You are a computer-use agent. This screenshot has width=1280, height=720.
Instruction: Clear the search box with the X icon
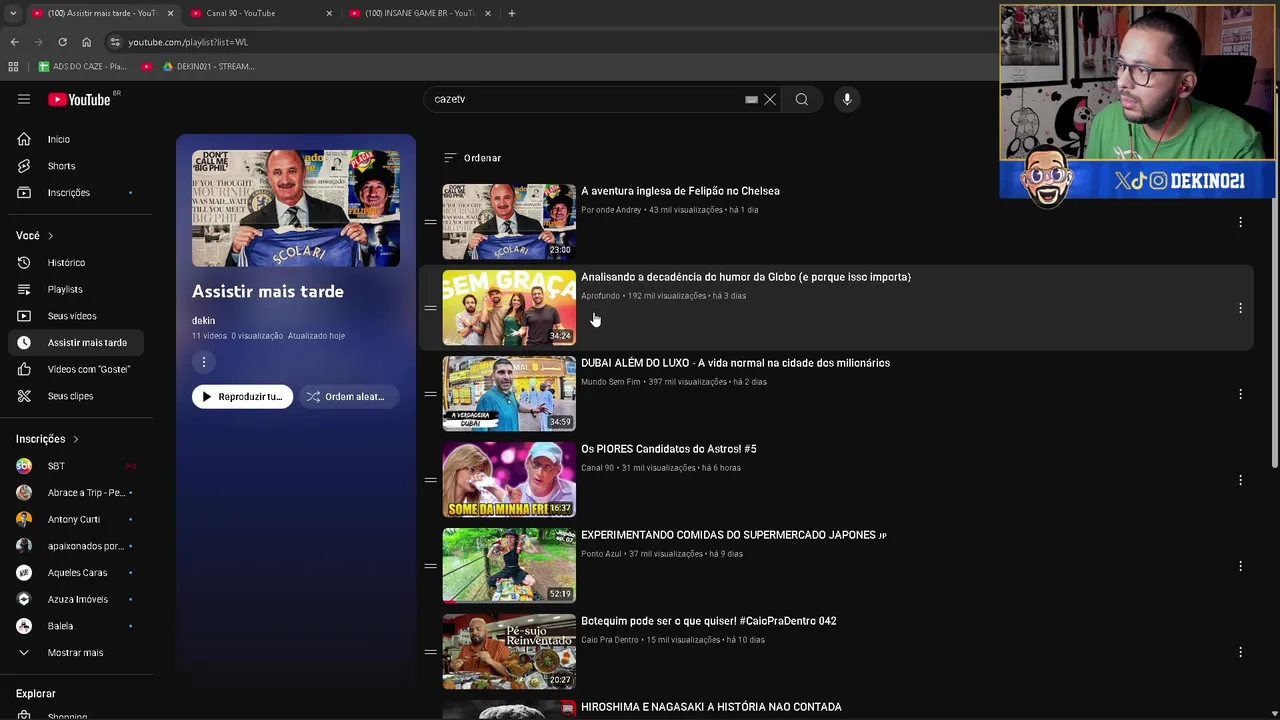point(770,99)
